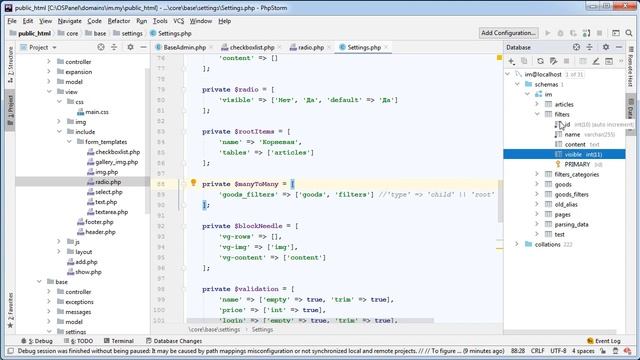Hide the Project panel with minus icon
Image resolution: width=640 pixels, height=360 pixels.
click(143, 47)
